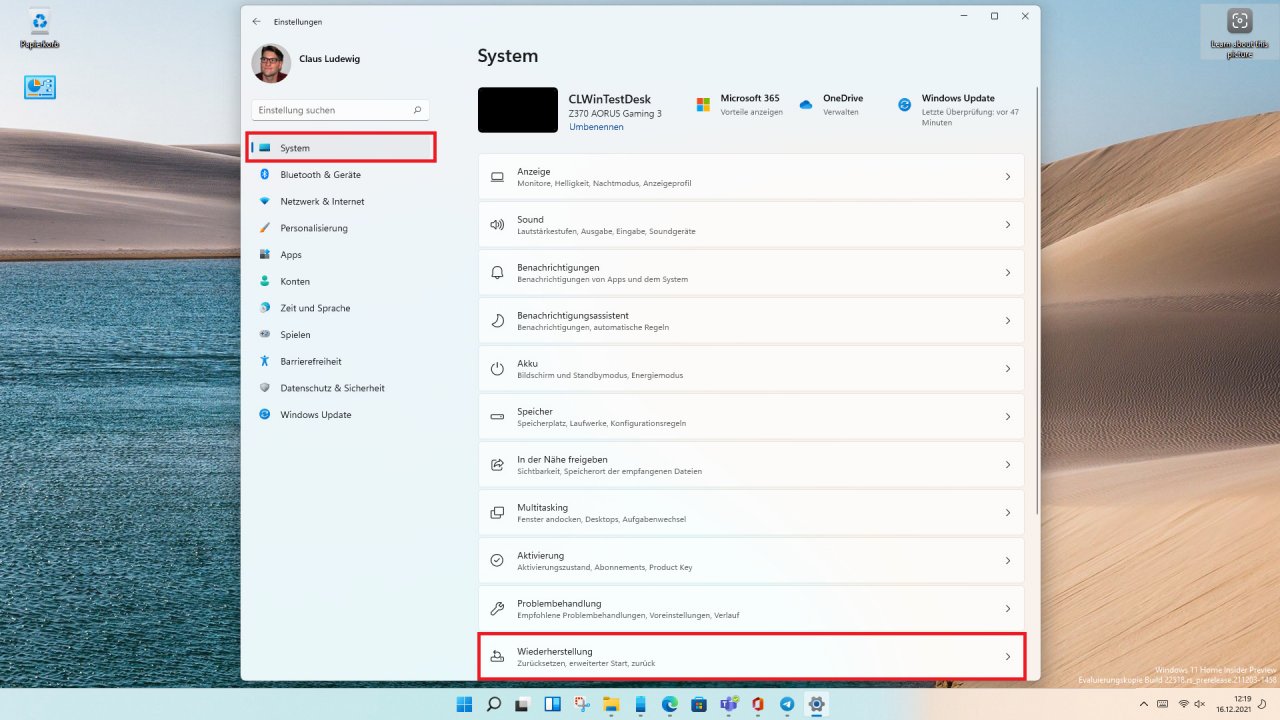Click the wrench icon for Problembehandlung
This screenshot has height=720, width=1280.
coord(497,609)
